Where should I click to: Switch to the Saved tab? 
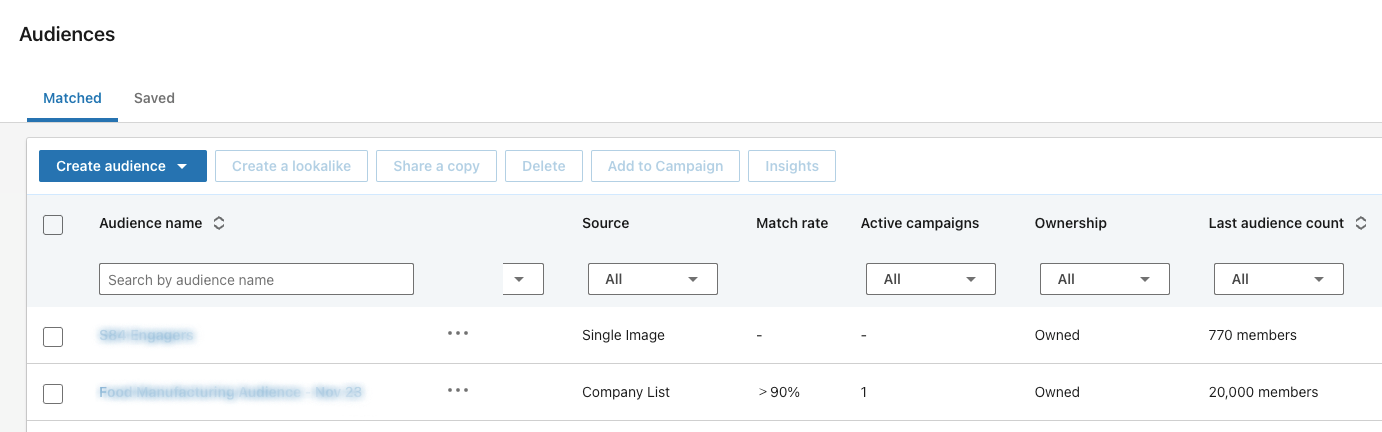click(x=154, y=99)
